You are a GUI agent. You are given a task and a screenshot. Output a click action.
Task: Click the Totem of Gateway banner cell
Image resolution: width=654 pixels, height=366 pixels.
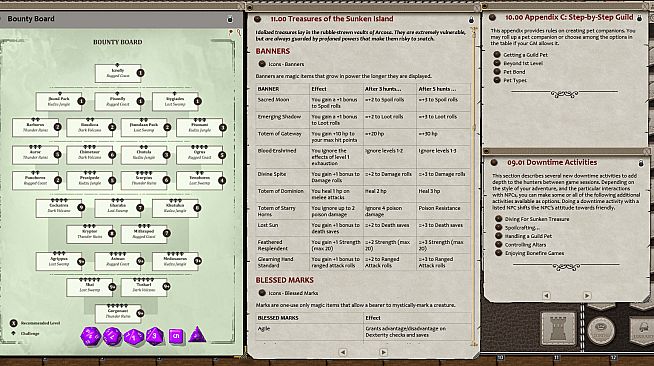click(282, 137)
